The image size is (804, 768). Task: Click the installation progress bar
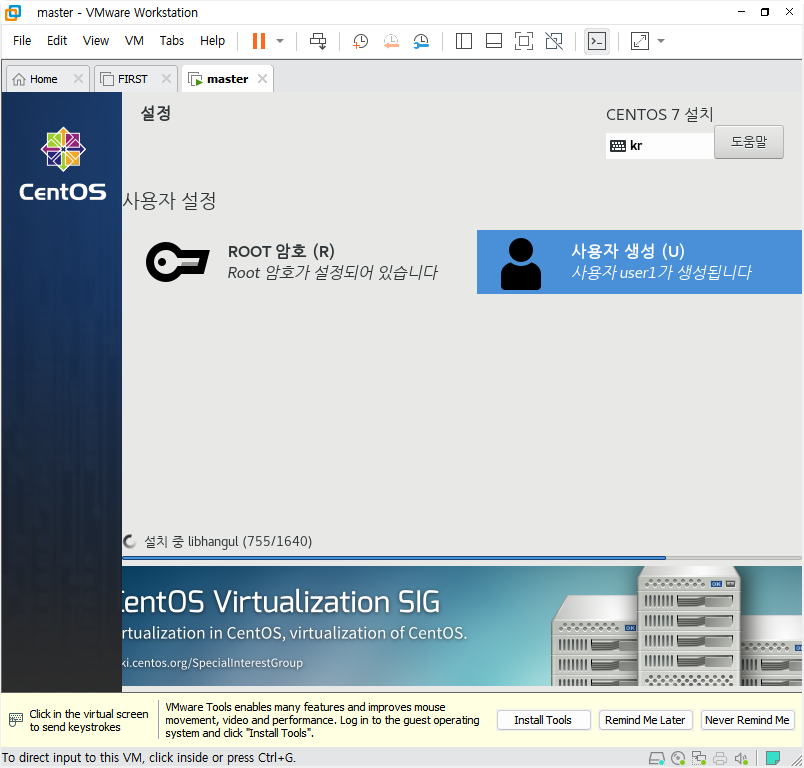[x=461, y=557]
